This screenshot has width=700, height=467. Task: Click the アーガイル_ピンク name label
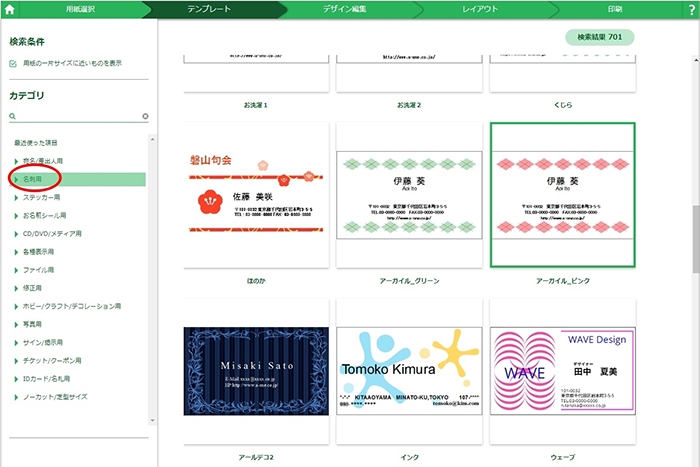point(563,281)
